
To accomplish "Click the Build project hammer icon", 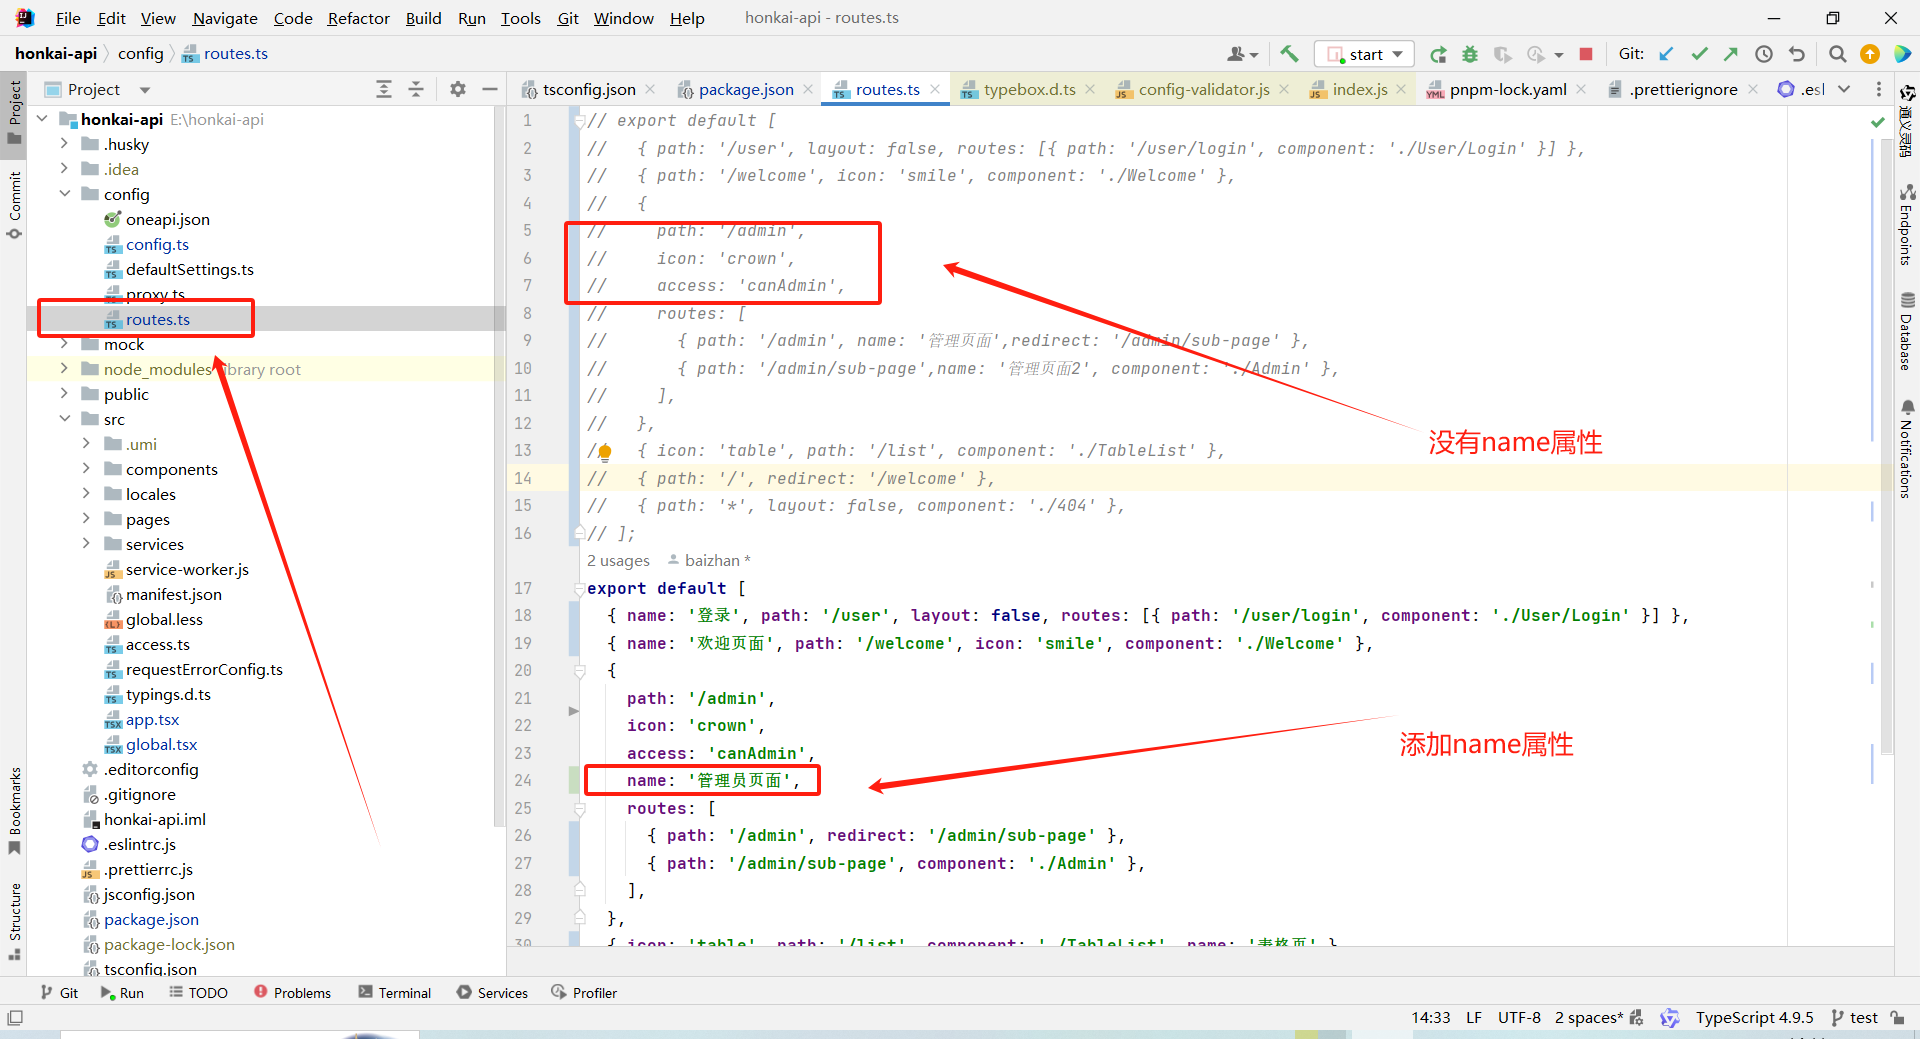I will click(x=1289, y=54).
